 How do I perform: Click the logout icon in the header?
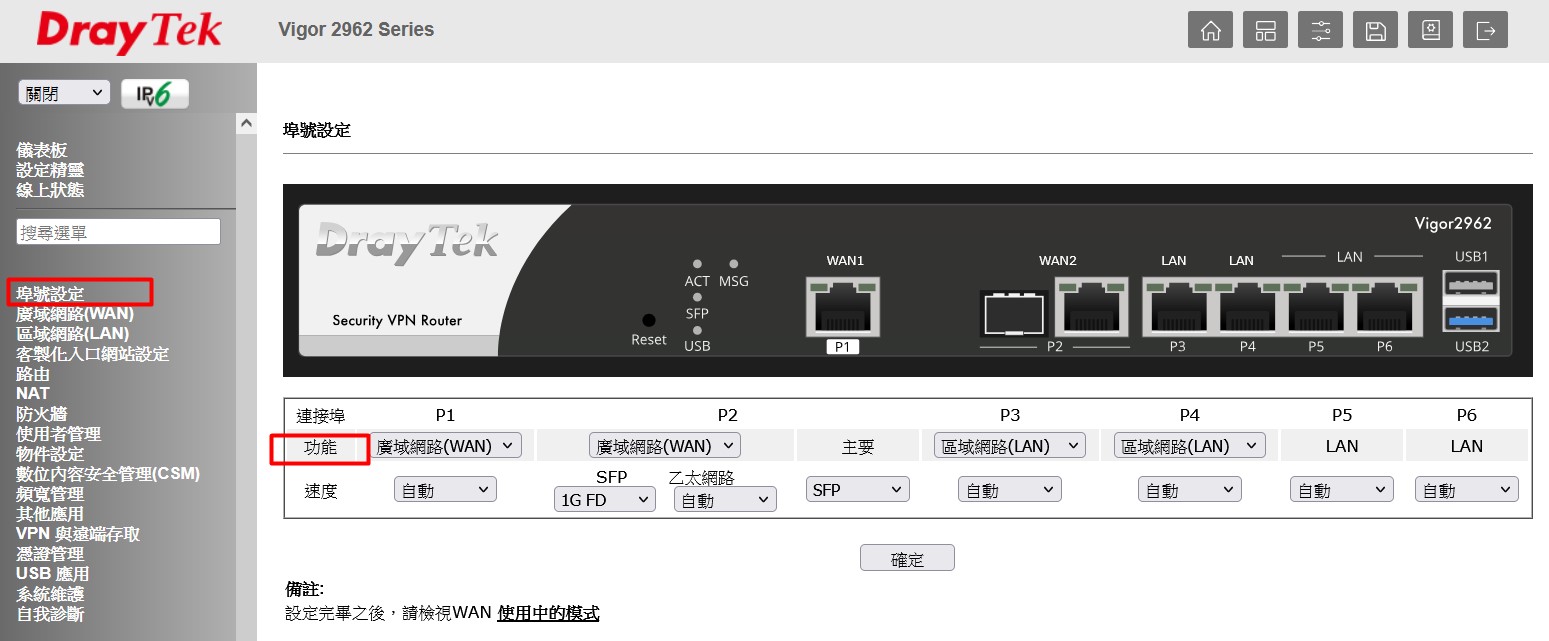(x=1485, y=30)
